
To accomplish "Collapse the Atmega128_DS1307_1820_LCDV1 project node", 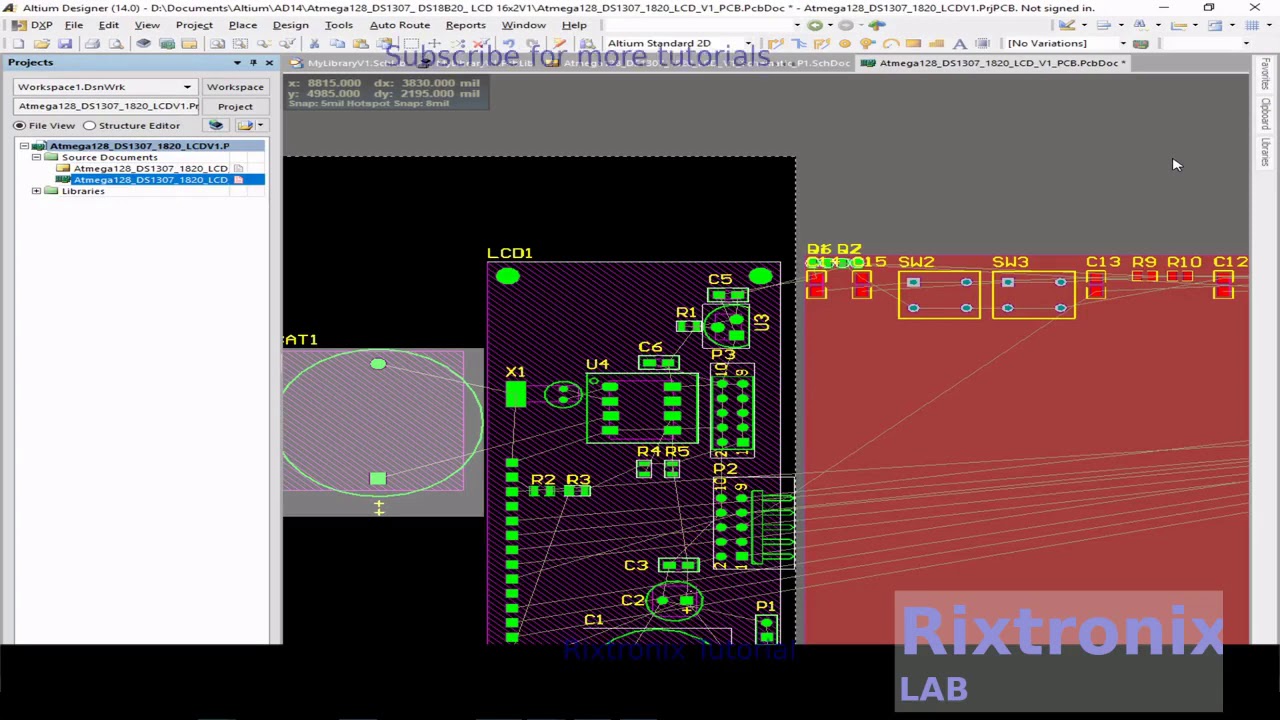I will 24,146.
